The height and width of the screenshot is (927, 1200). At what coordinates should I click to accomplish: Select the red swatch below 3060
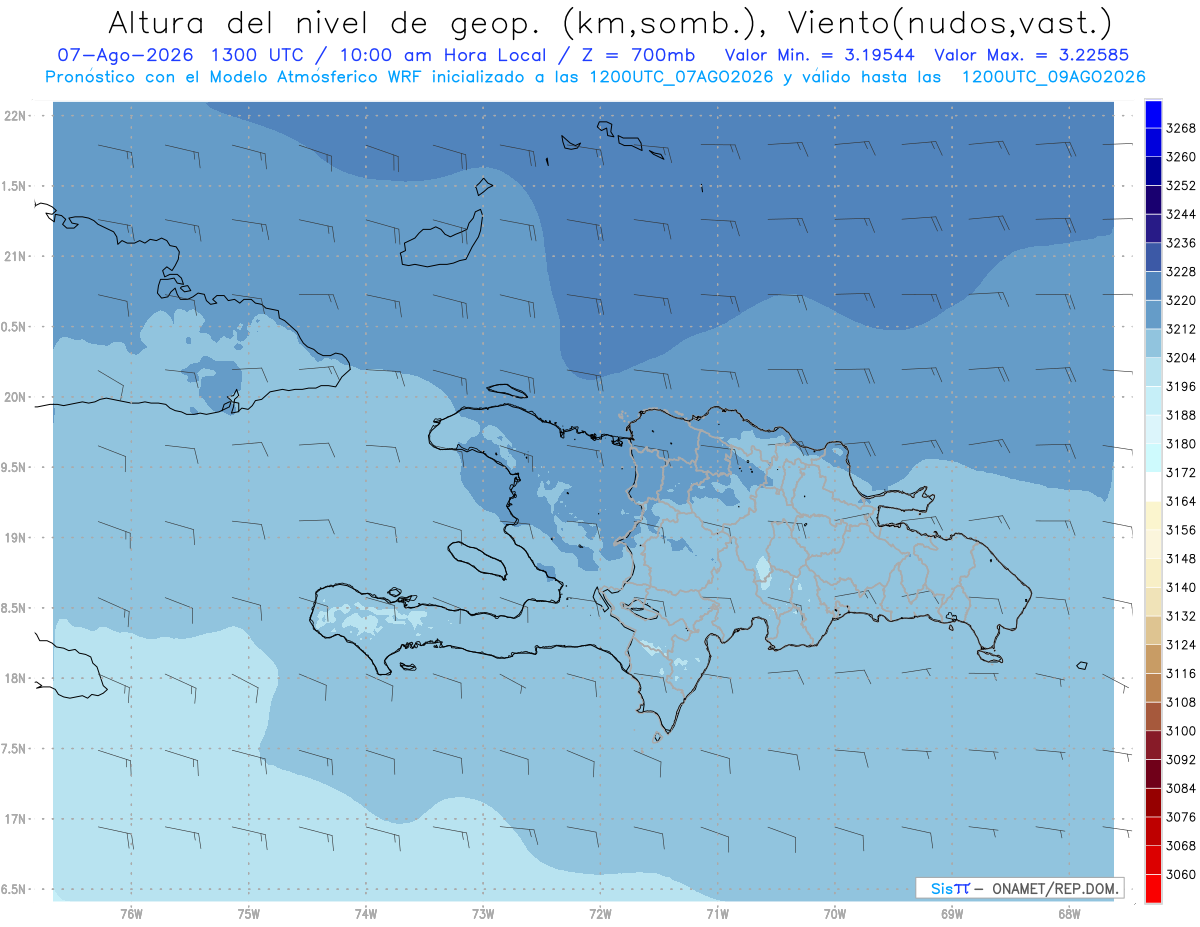1152,888
